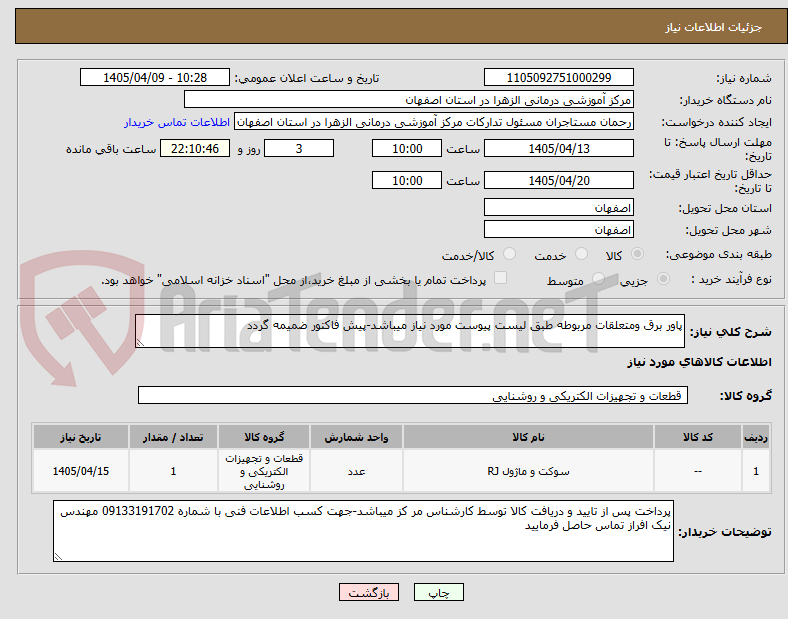
Task: Click the گروه کالا column header
Action: (x=264, y=437)
